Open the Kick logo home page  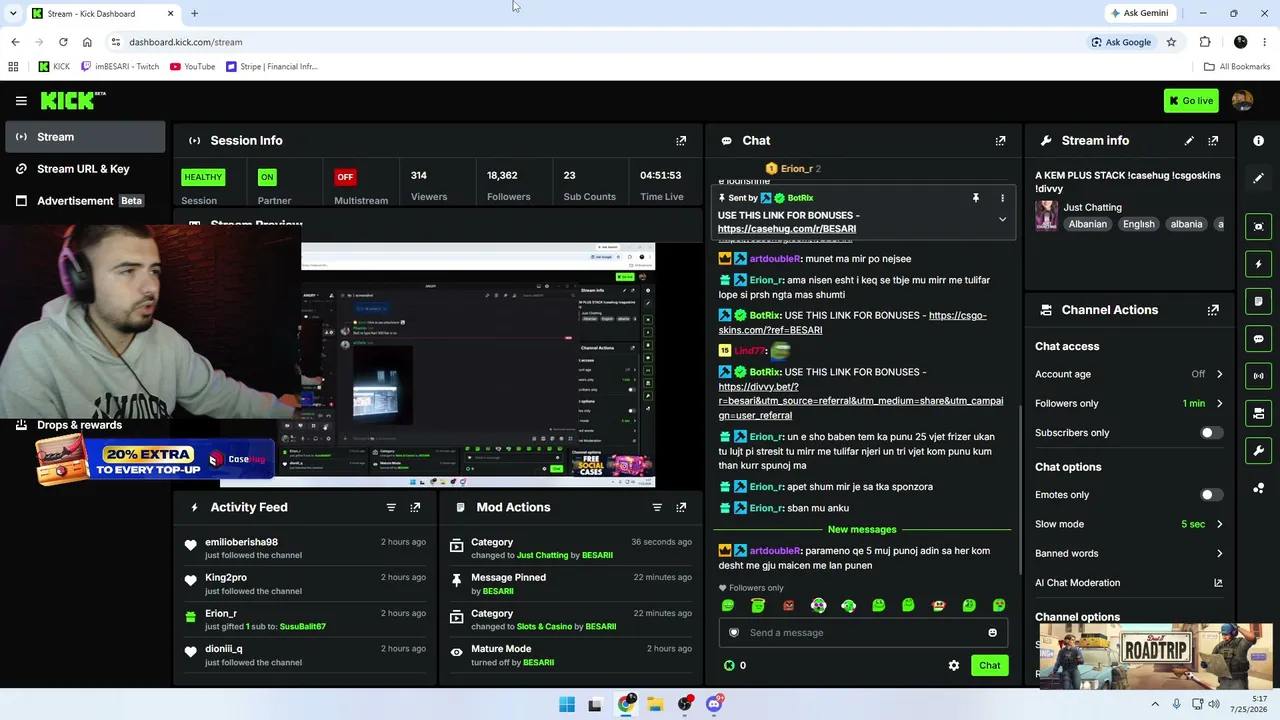[x=73, y=100]
